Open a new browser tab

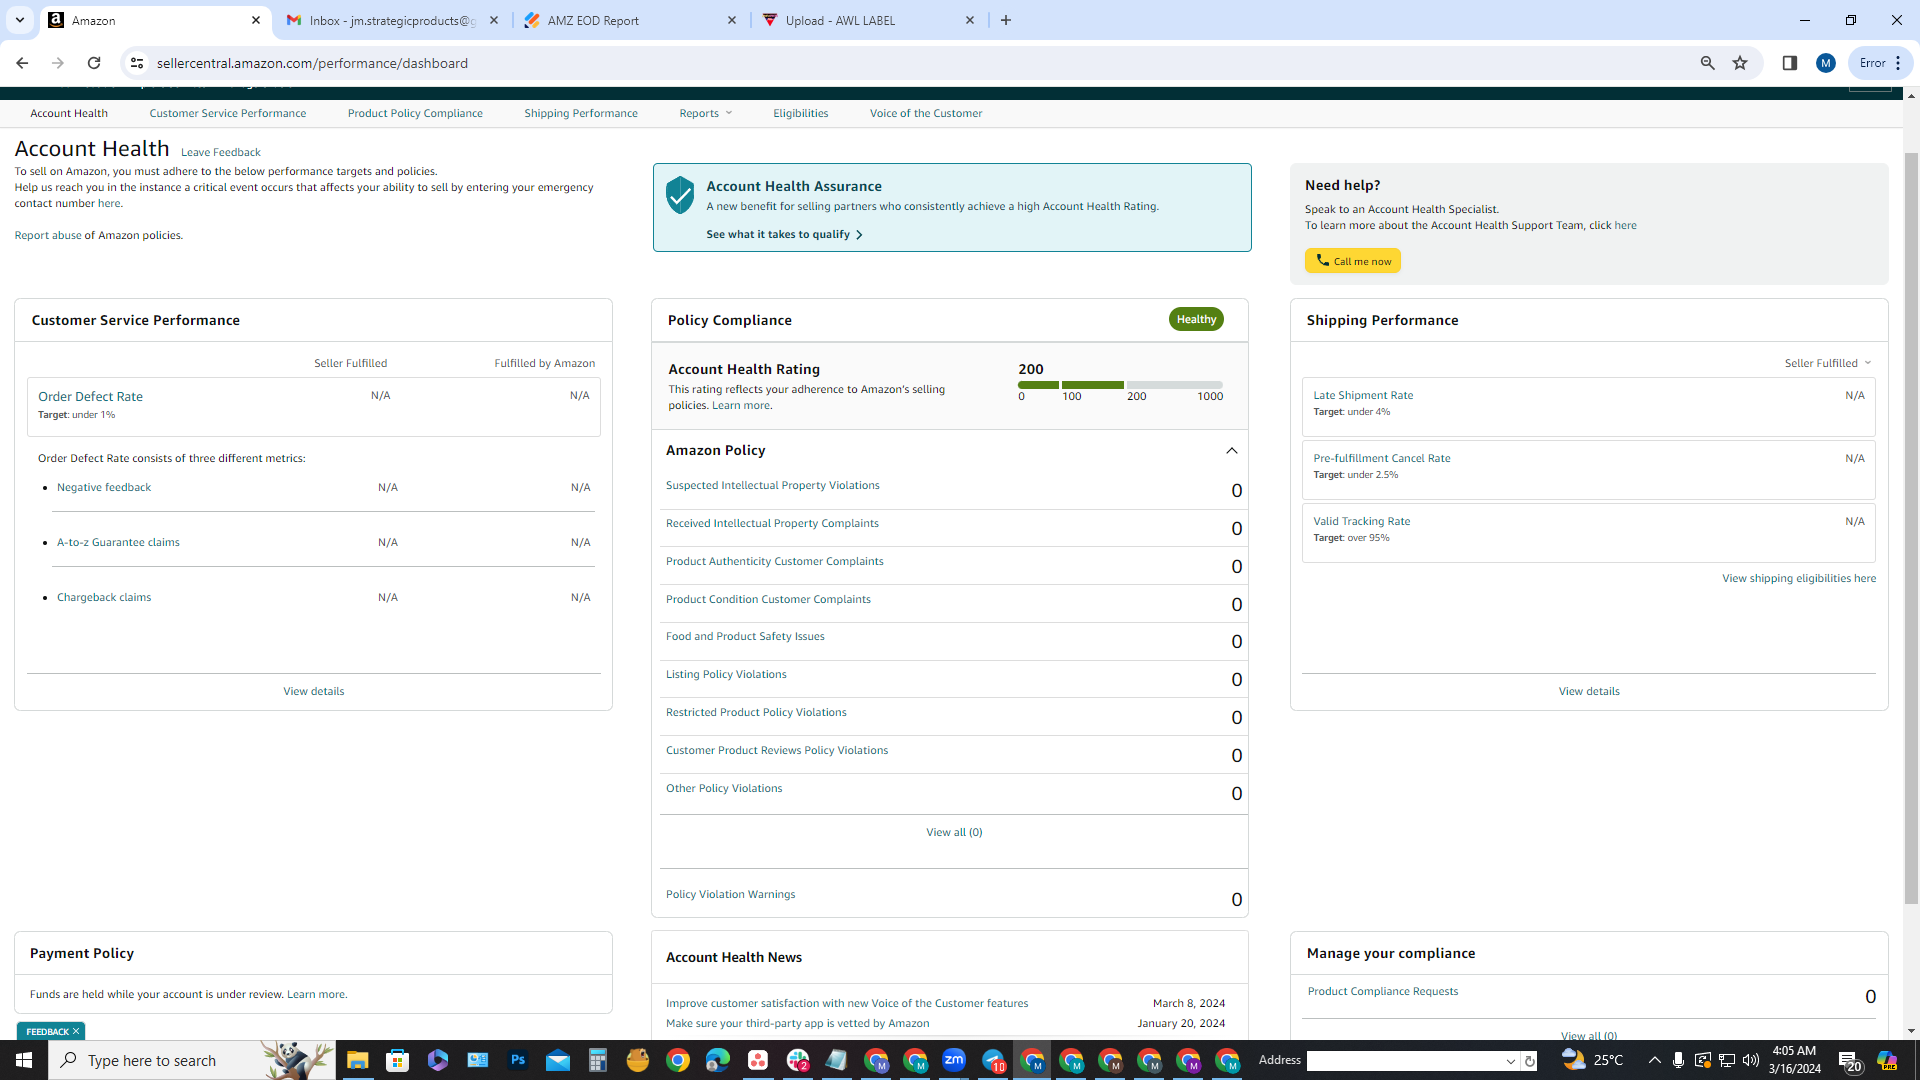pyautogui.click(x=1006, y=20)
